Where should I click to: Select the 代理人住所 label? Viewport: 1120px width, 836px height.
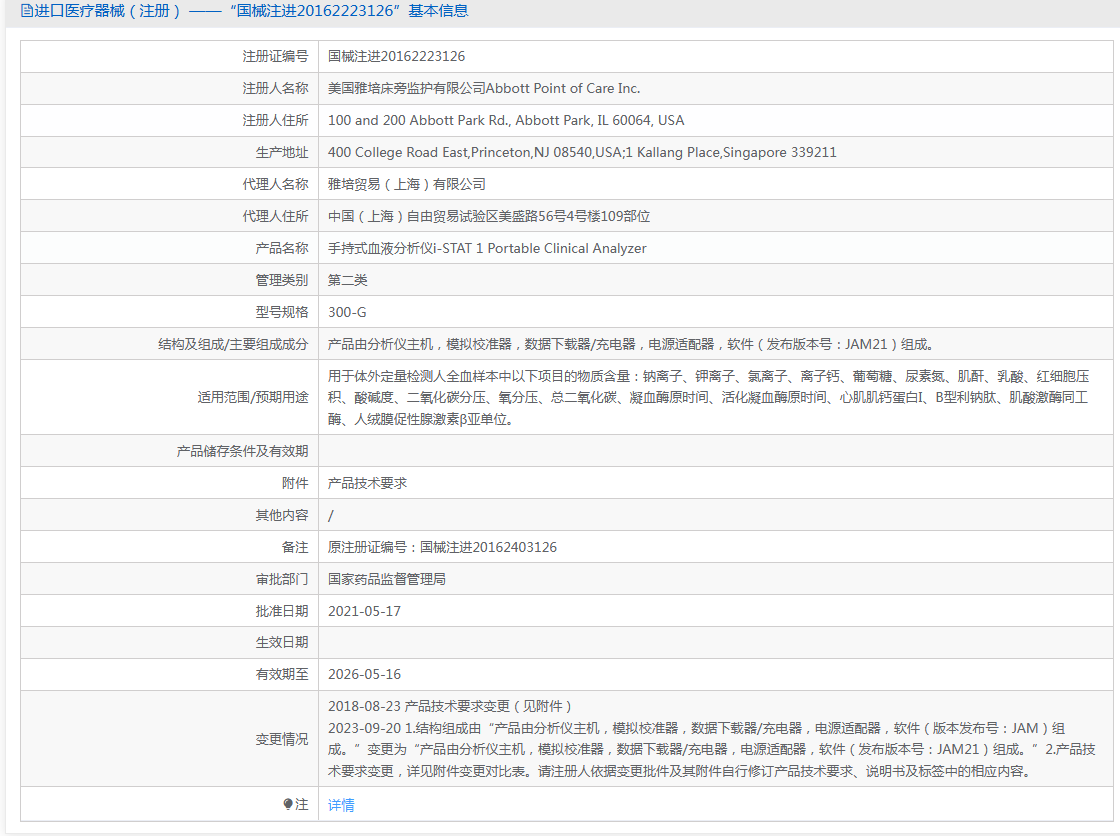[275, 217]
